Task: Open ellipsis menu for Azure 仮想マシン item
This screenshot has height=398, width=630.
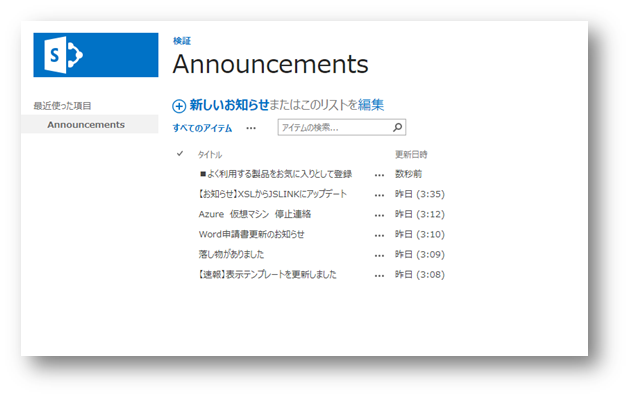Action: click(x=379, y=215)
